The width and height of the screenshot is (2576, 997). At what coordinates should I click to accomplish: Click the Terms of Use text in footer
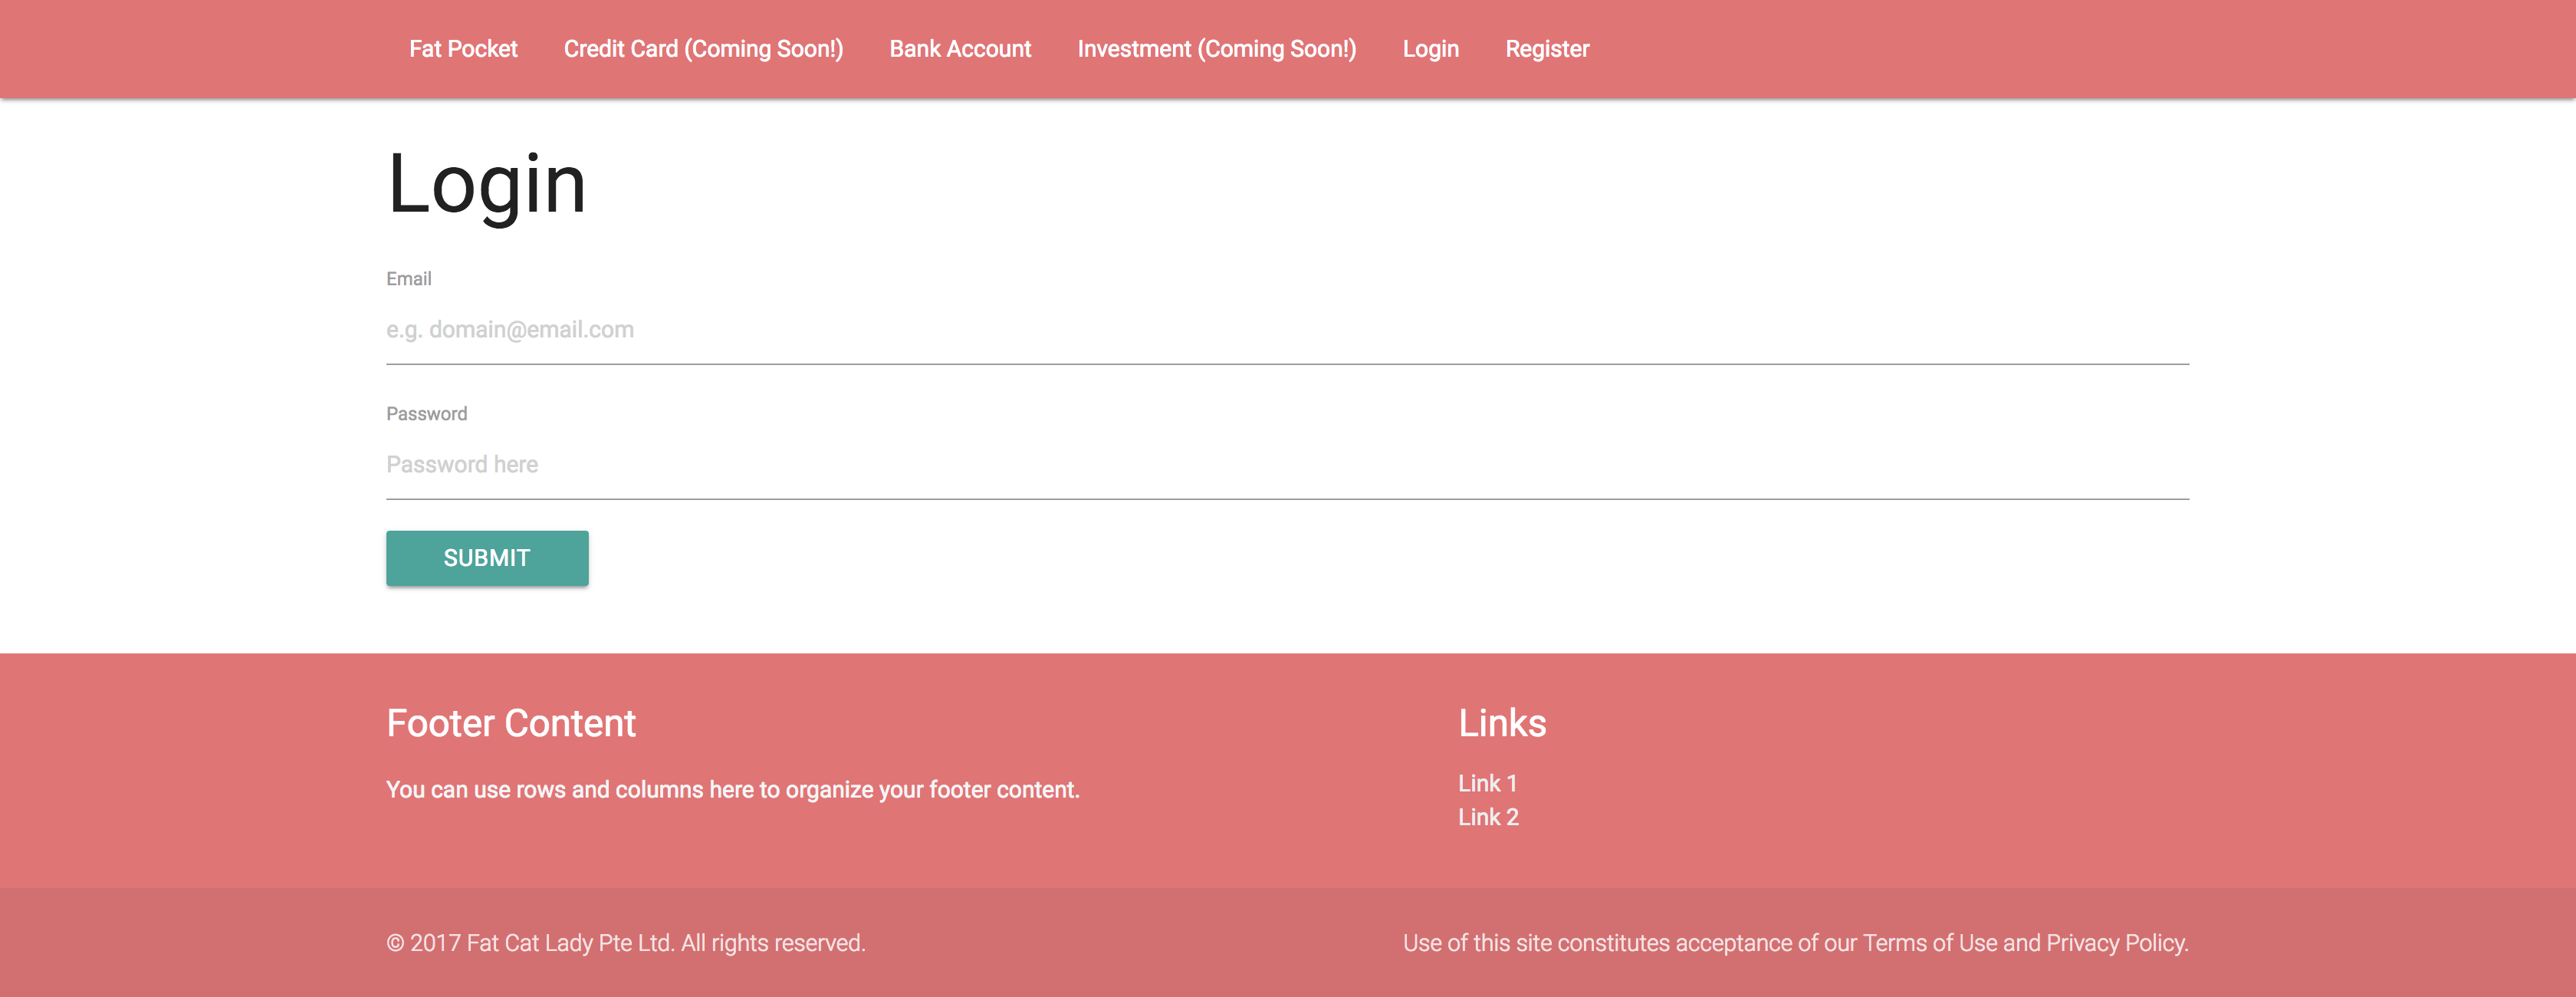[1929, 943]
